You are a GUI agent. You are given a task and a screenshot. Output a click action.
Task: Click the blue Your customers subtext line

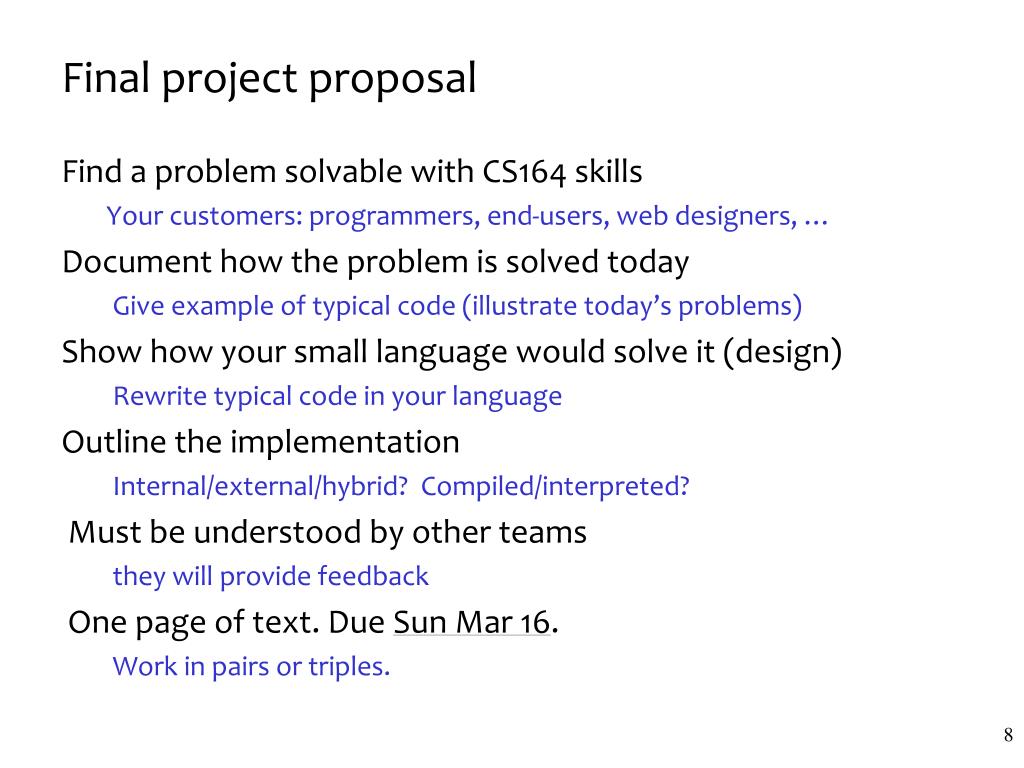point(467,216)
